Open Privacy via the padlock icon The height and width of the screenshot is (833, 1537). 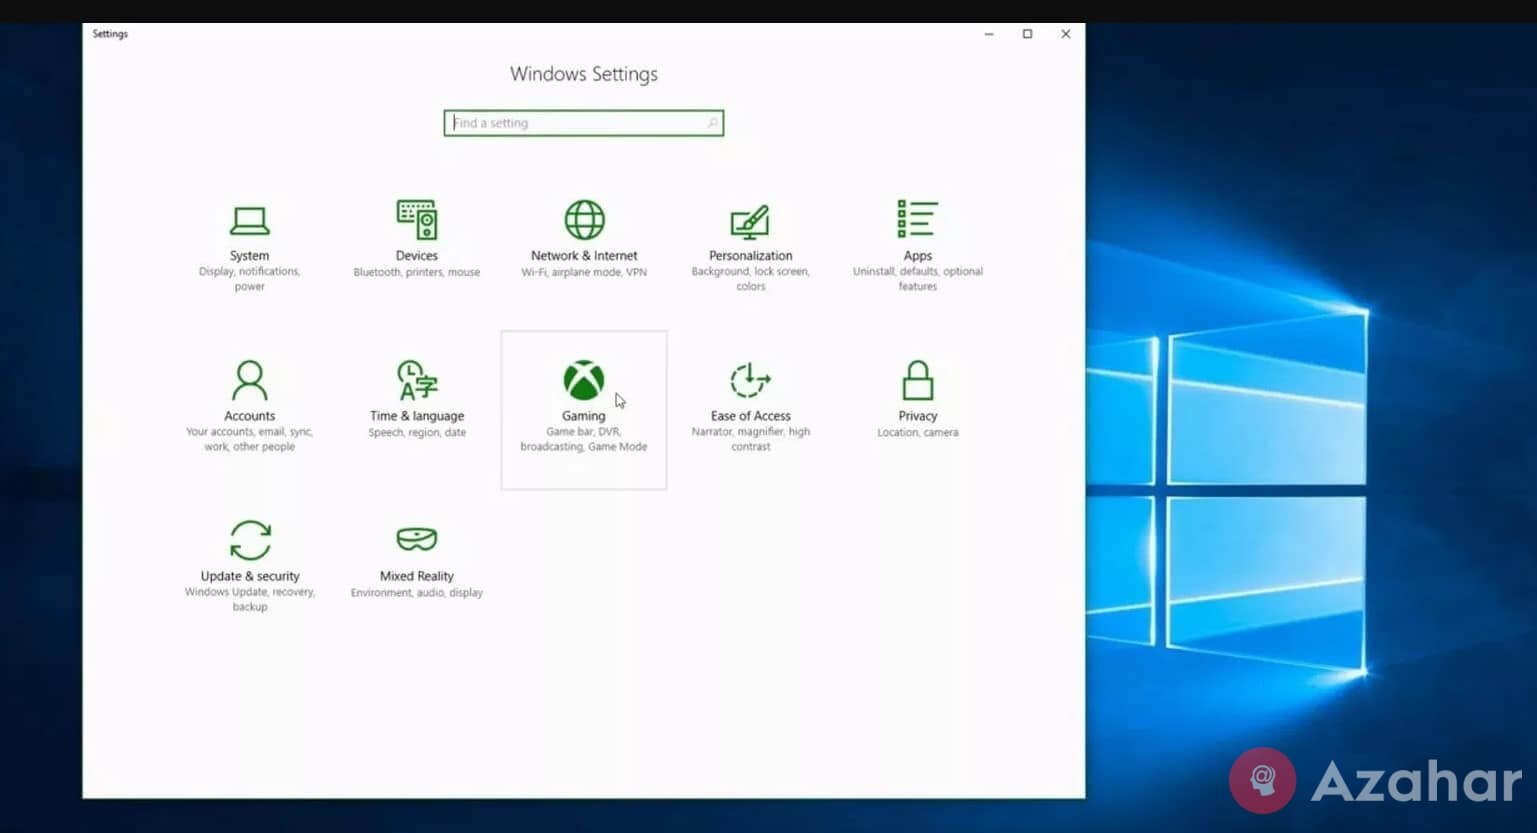[917, 381]
